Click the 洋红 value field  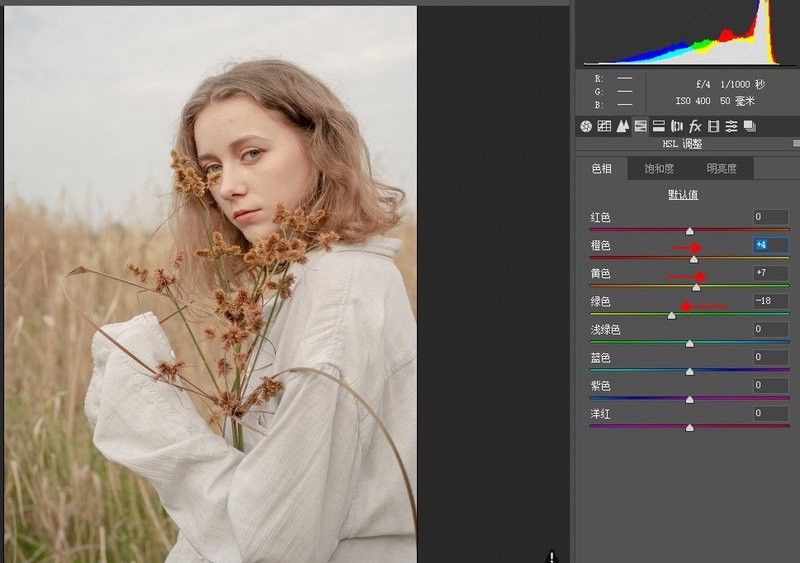pos(771,413)
